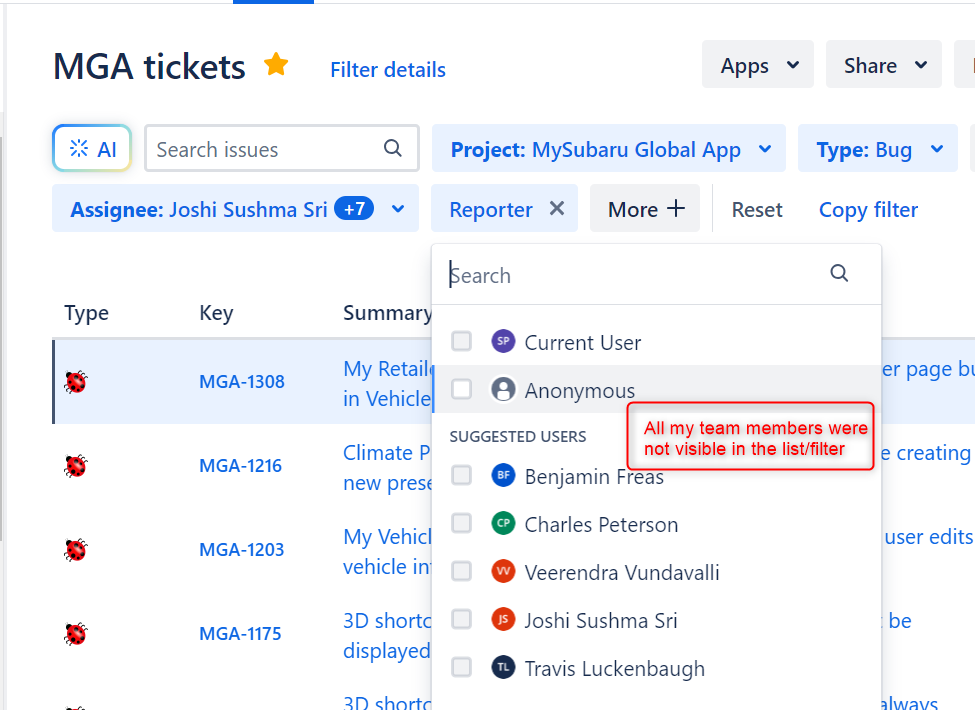The height and width of the screenshot is (710, 975).
Task: Click the AI sparkle button
Action: coord(92,149)
